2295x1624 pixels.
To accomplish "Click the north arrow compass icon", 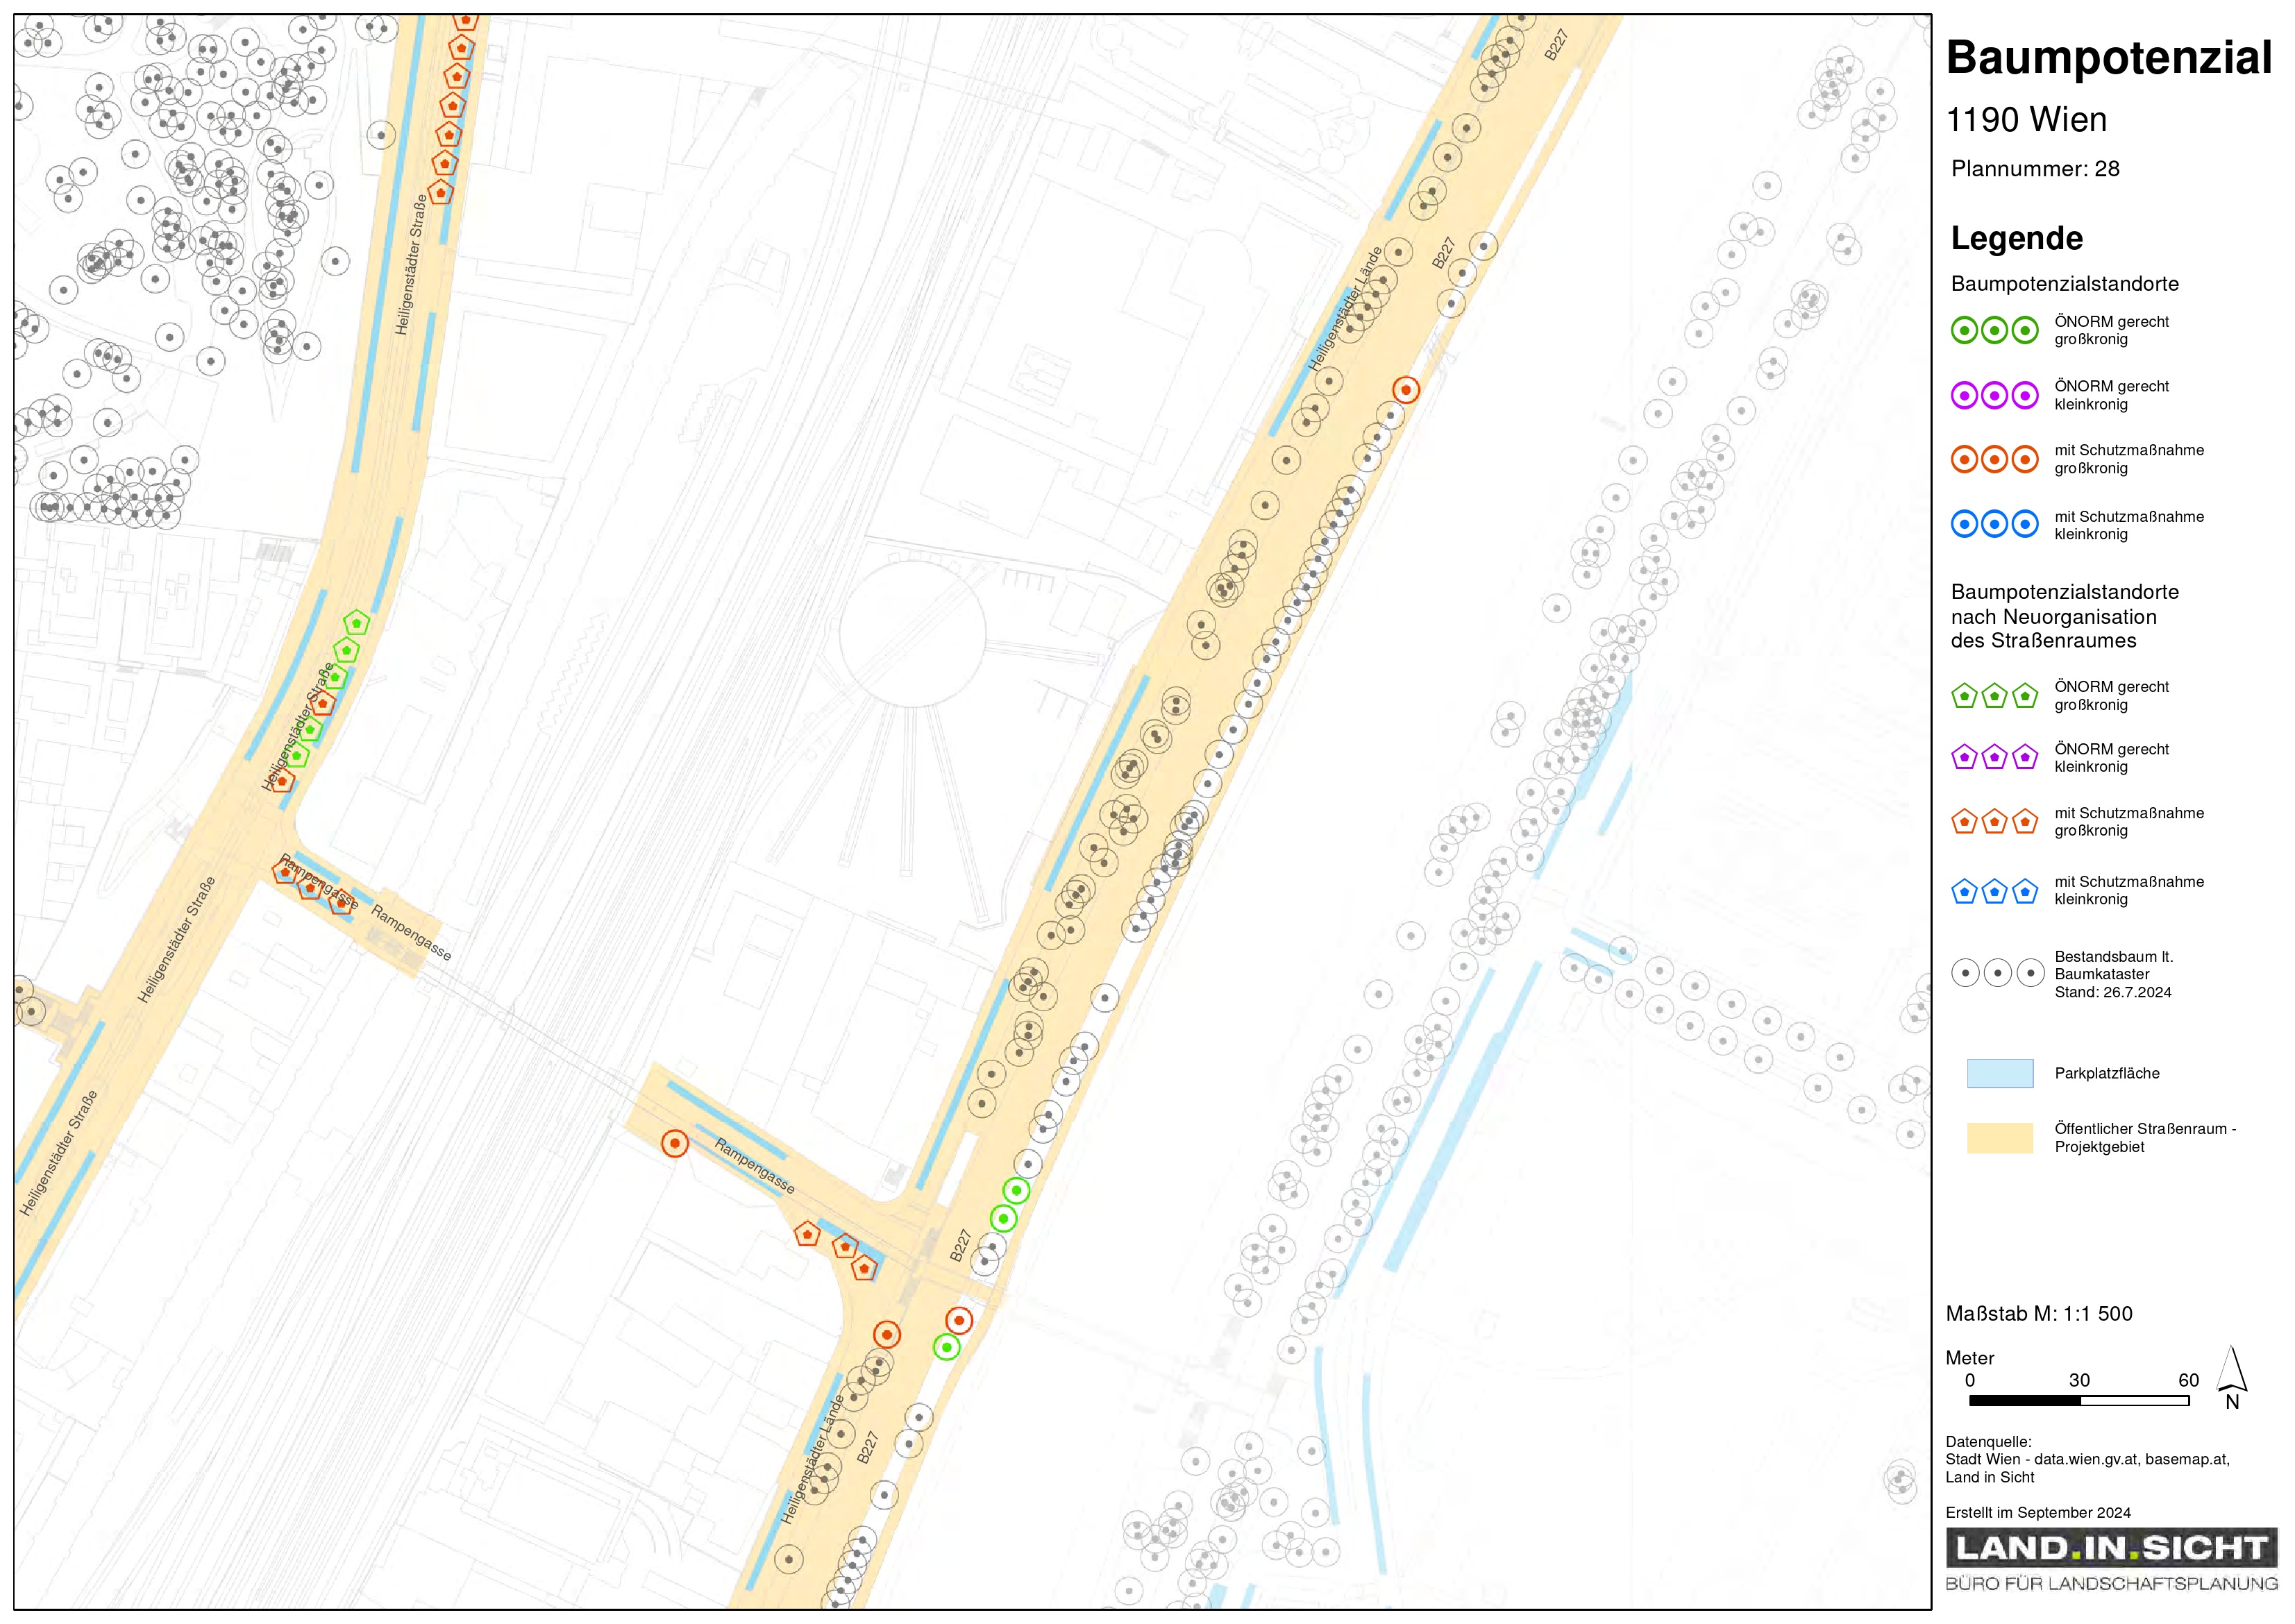I will click(2231, 1376).
